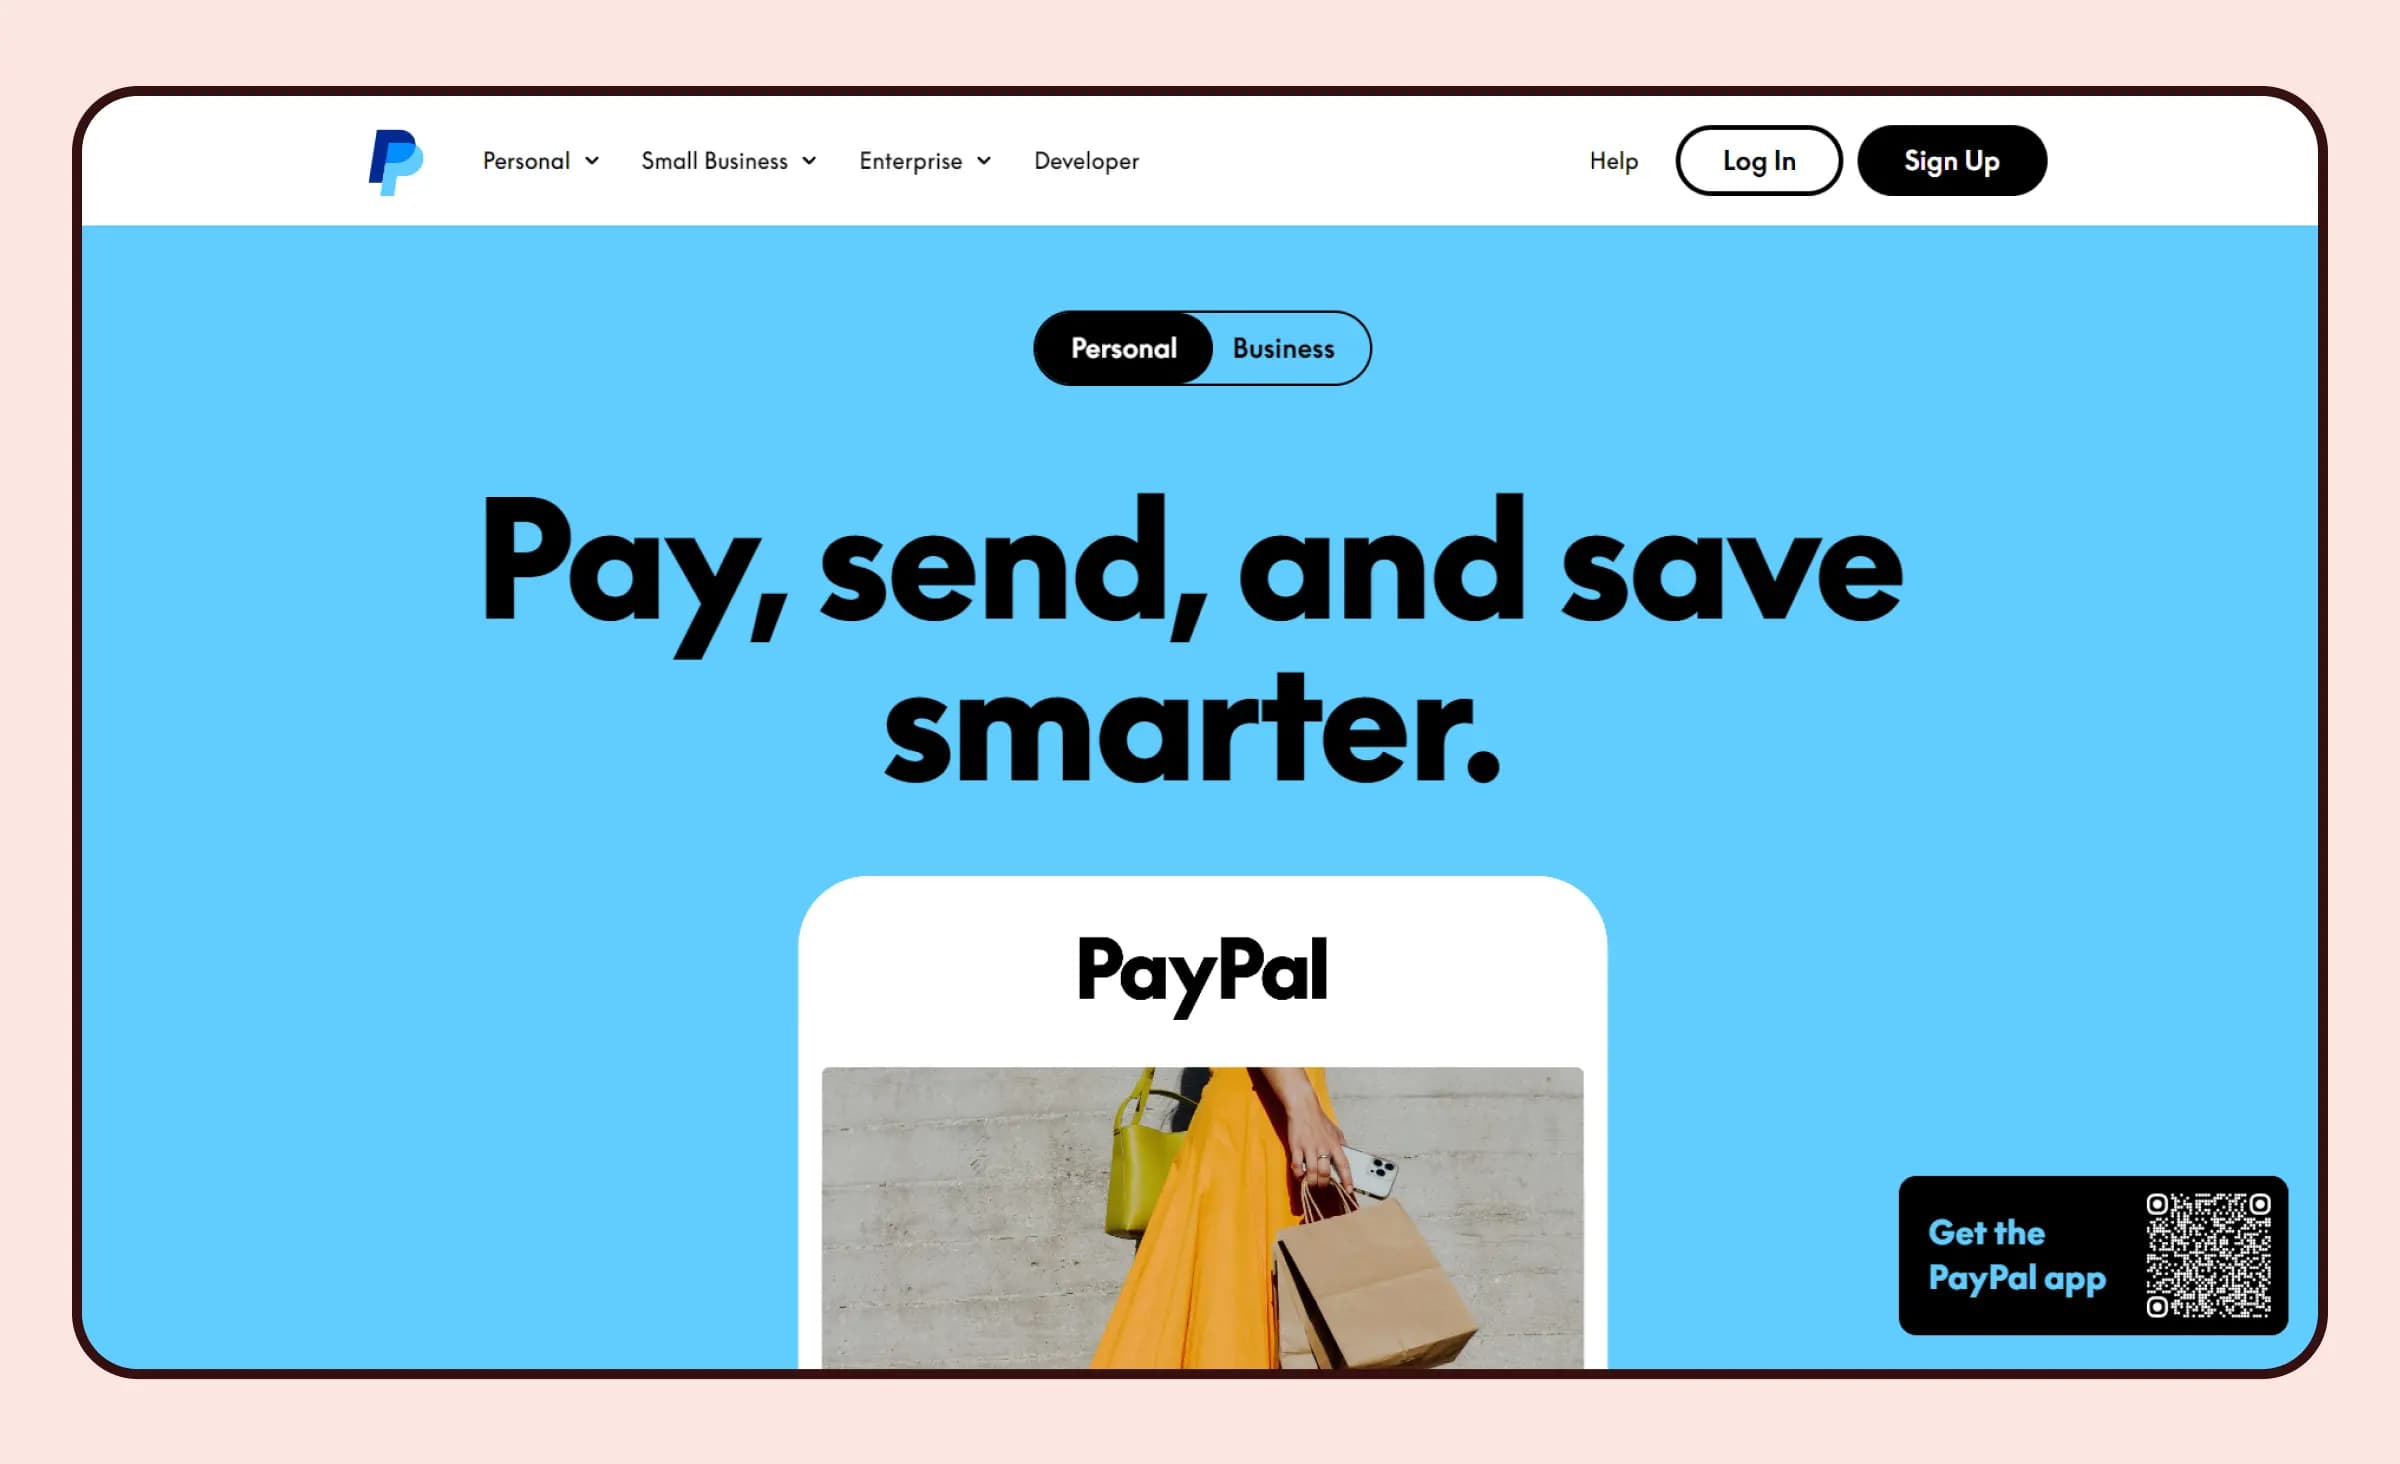Select the Help menu item

coord(1611,161)
